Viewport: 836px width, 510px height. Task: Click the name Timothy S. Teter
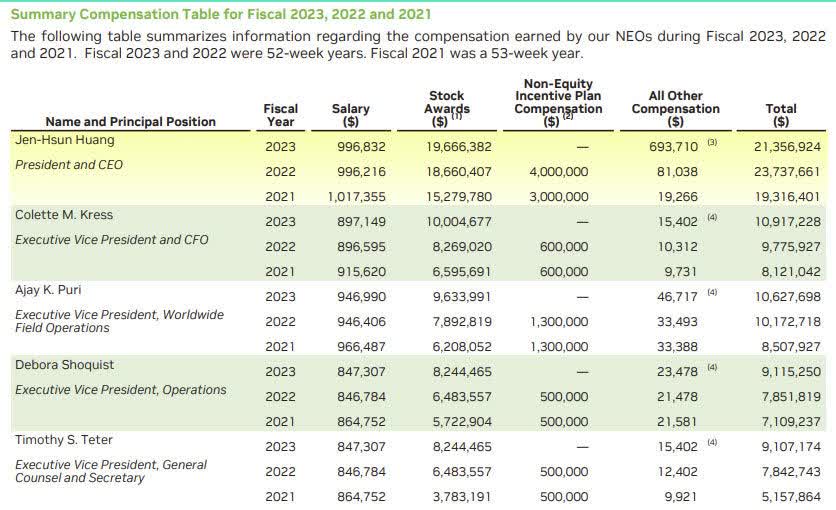point(64,440)
